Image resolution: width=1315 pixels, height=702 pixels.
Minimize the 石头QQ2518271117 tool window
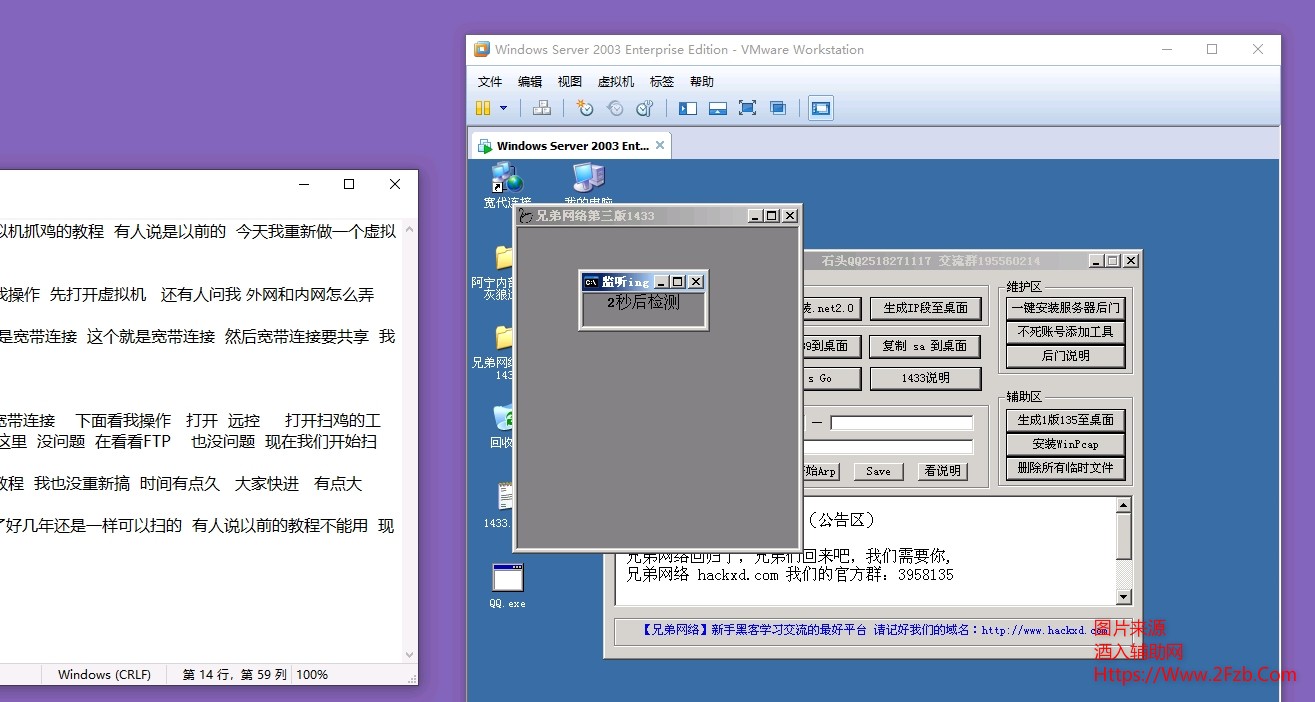1097,260
